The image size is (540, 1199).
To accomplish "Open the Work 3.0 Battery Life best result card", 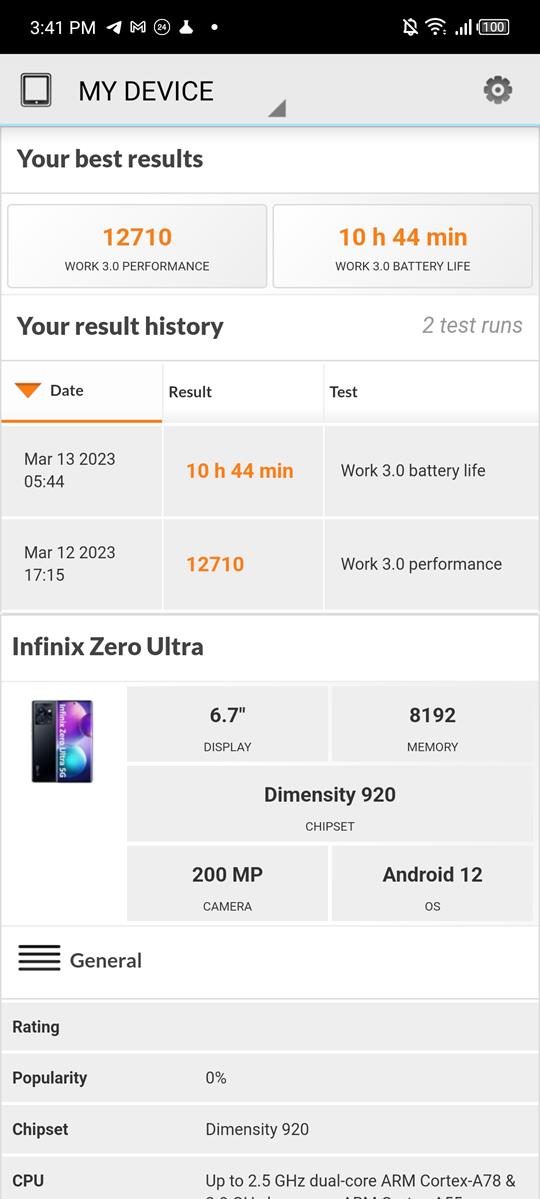I will tap(402, 246).
